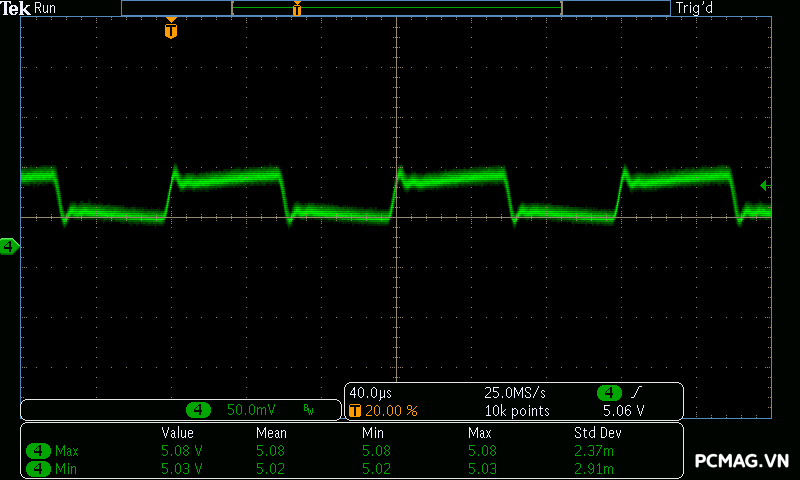Click the orange trigger position T marker
The width and height of the screenshot is (800, 480).
[x=171, y=31]
